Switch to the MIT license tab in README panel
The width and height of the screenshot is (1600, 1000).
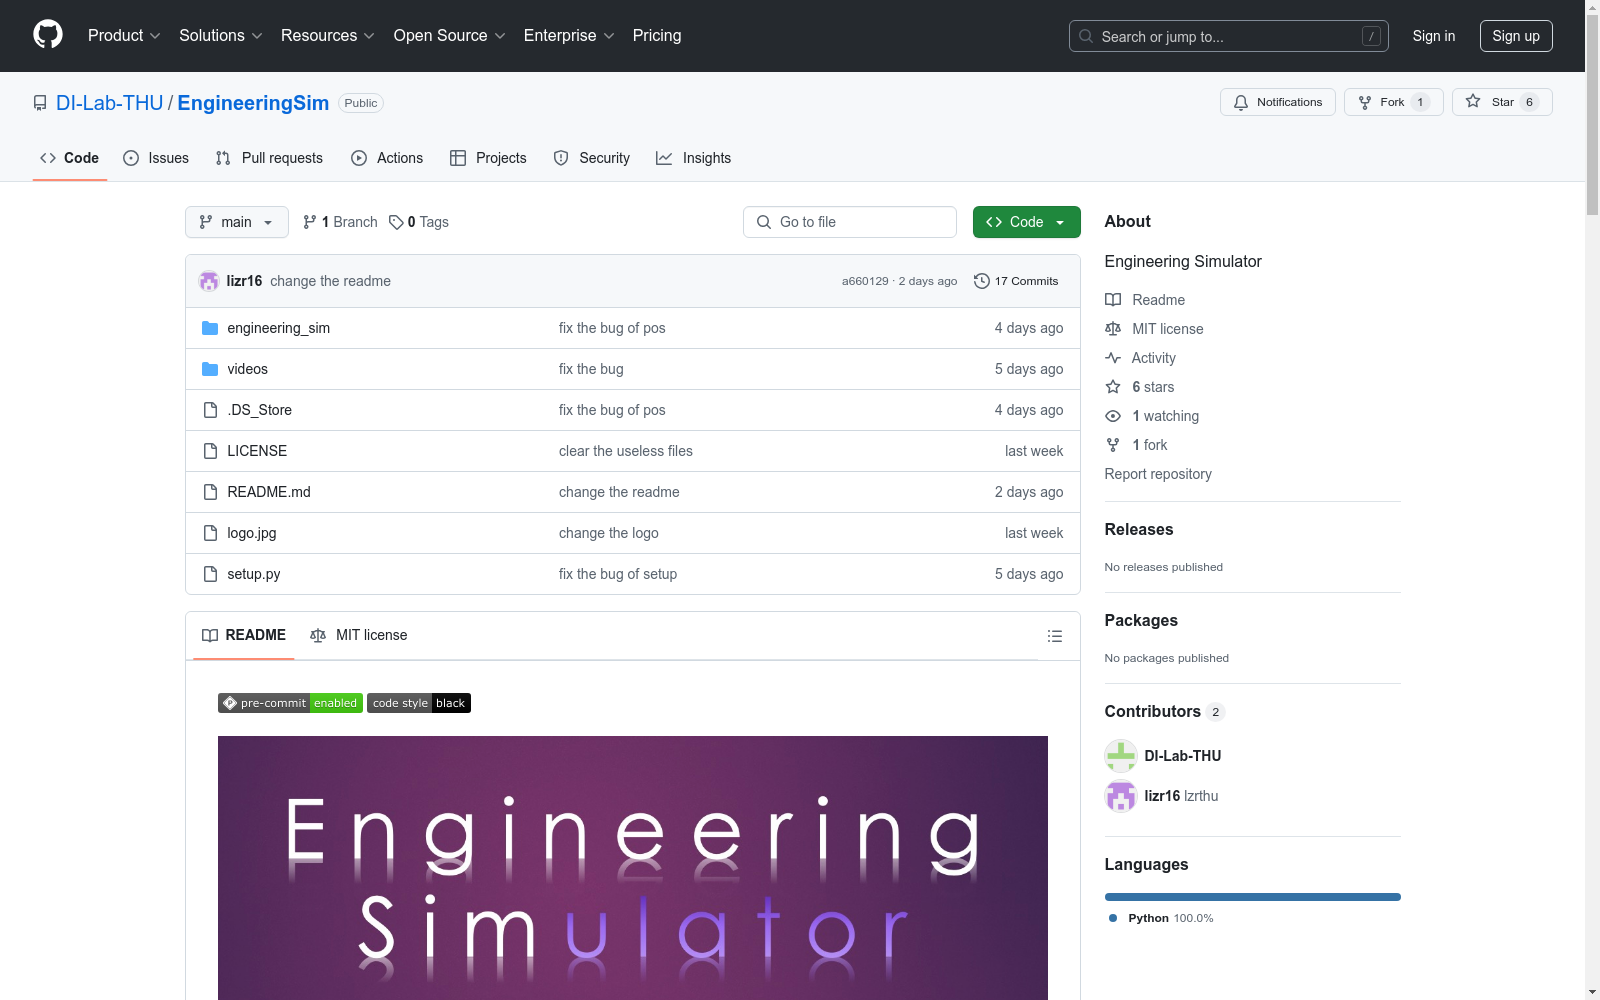click(x=359, y=635)
